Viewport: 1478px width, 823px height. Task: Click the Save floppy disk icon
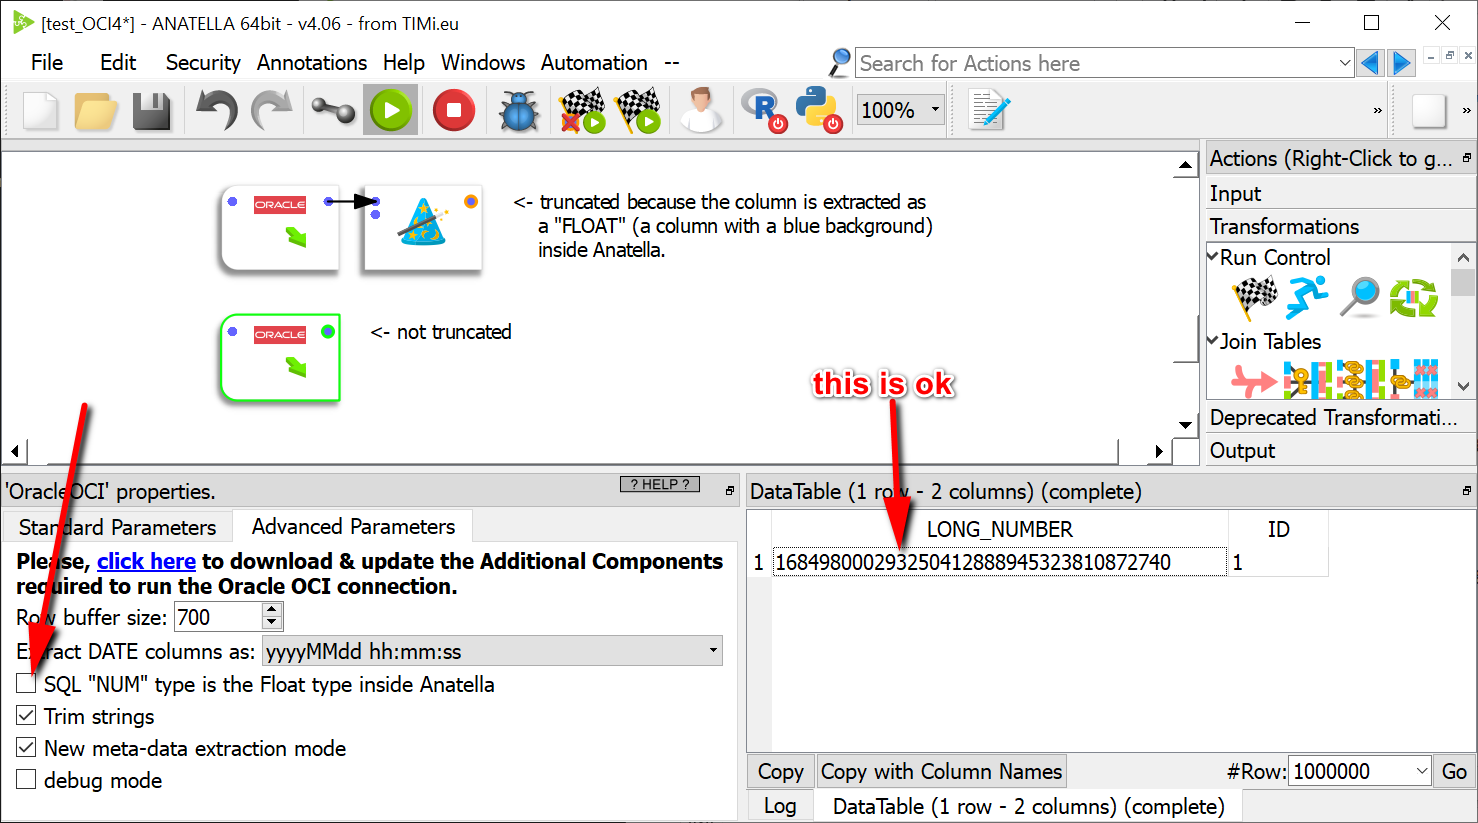(x=152, y=110)
